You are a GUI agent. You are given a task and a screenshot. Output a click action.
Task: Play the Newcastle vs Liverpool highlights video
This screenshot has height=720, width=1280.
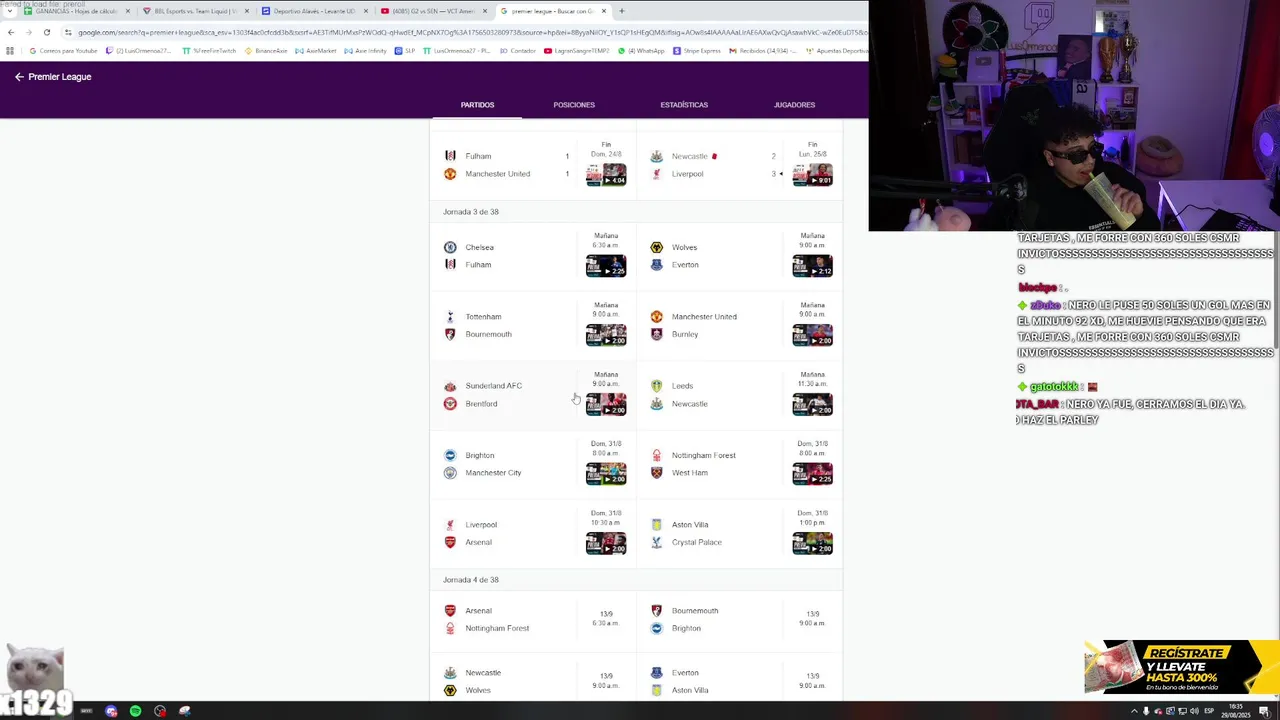[812, 175]
